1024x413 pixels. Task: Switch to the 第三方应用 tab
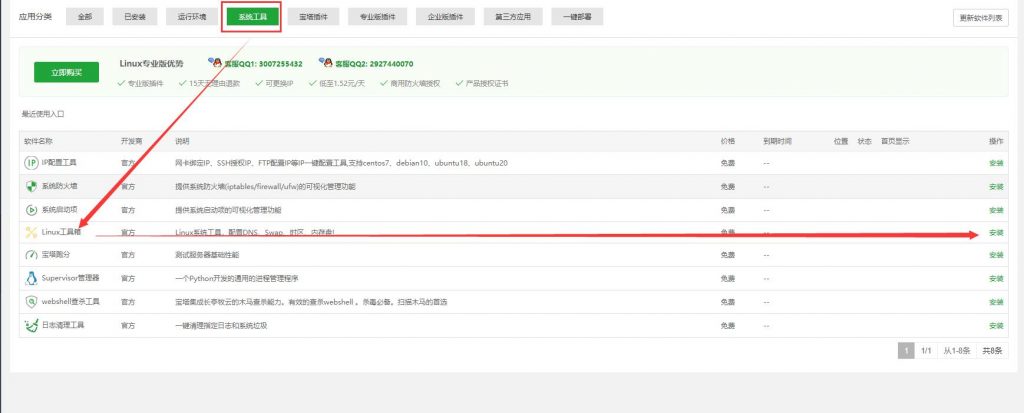[513, 18]
